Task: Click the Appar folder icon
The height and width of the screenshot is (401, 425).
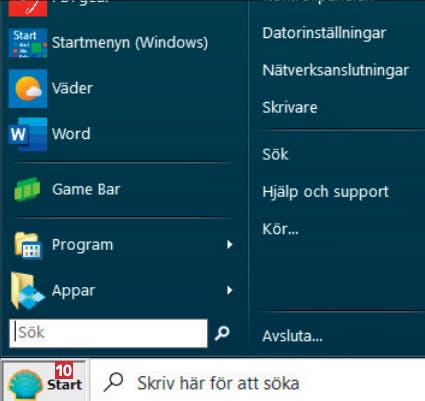Action: point(27,291)
